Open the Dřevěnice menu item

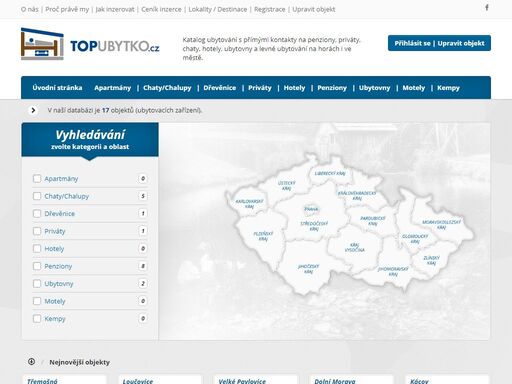[x=220, y=88]
